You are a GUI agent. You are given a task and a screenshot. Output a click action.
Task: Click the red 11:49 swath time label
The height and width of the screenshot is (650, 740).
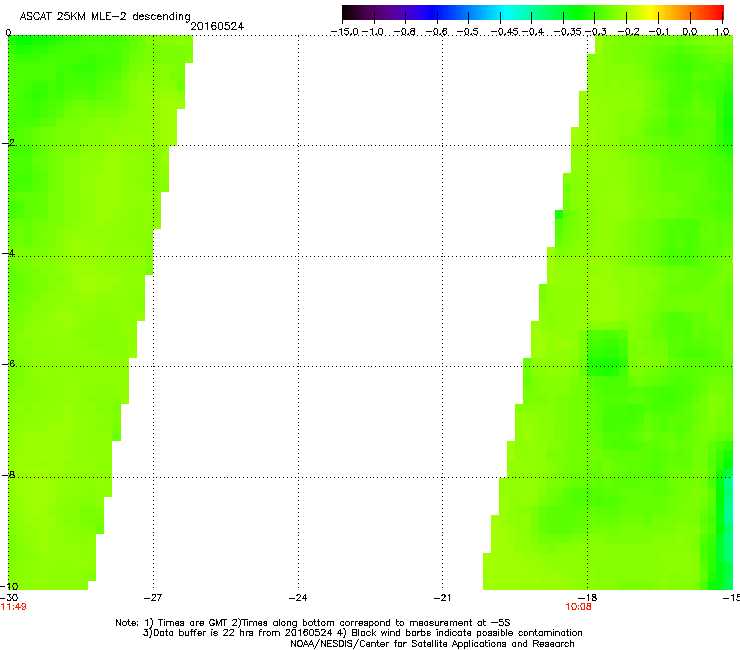[13, 607]
